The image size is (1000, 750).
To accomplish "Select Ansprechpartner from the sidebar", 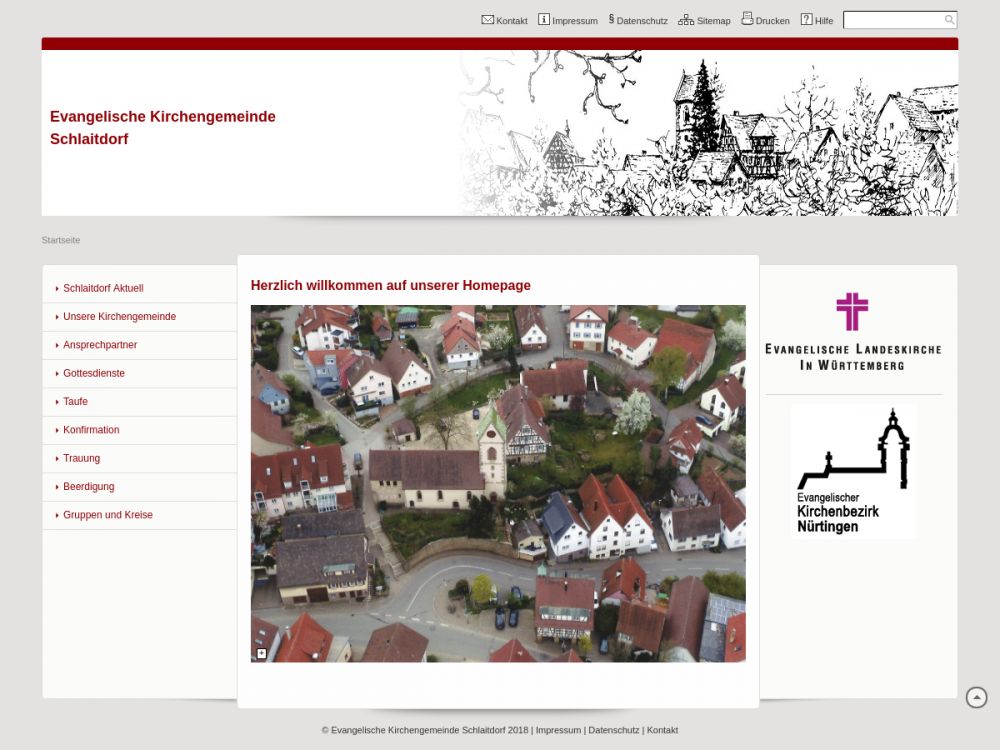I will click(100, 345).
